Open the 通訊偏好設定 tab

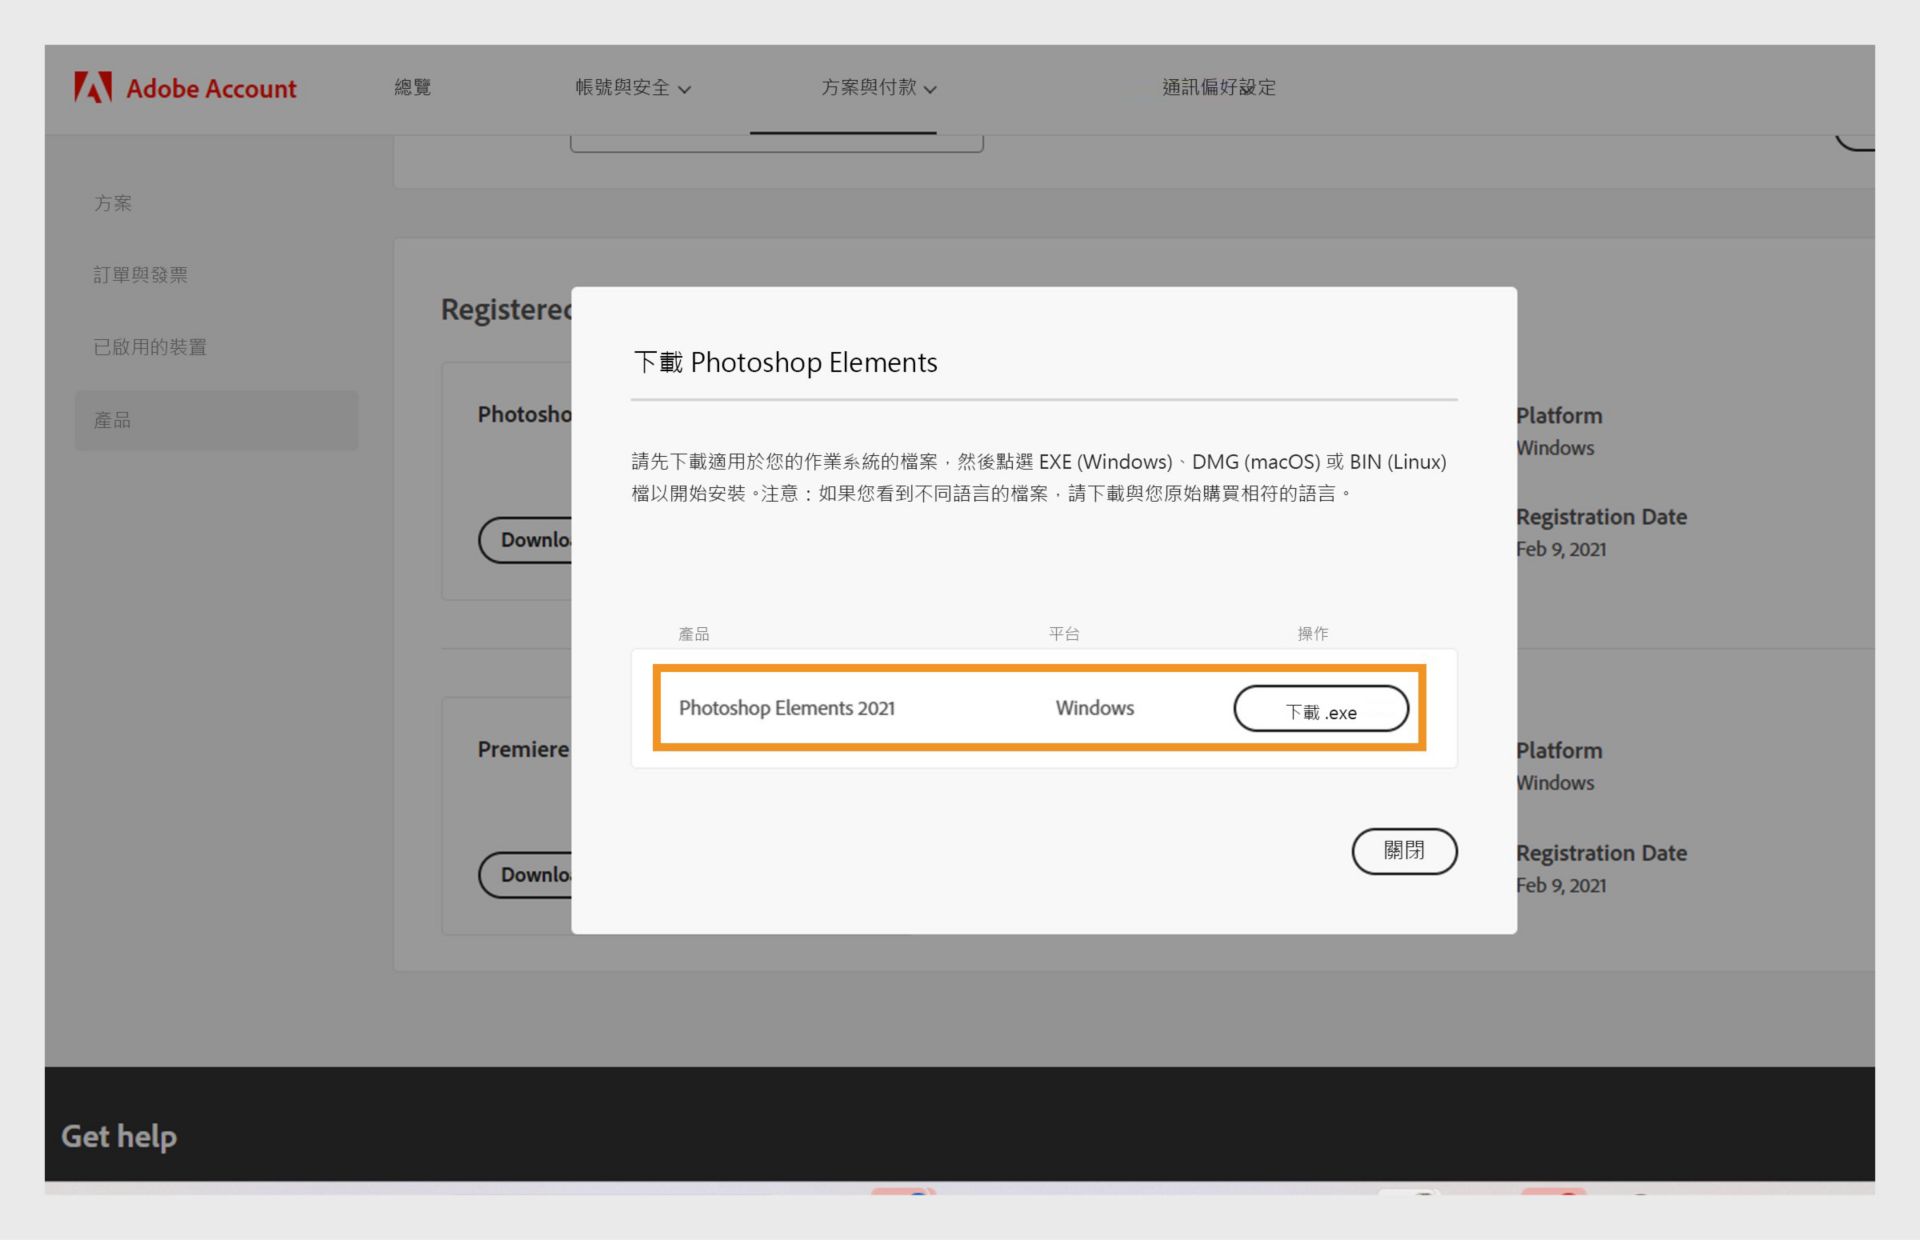1218,88
